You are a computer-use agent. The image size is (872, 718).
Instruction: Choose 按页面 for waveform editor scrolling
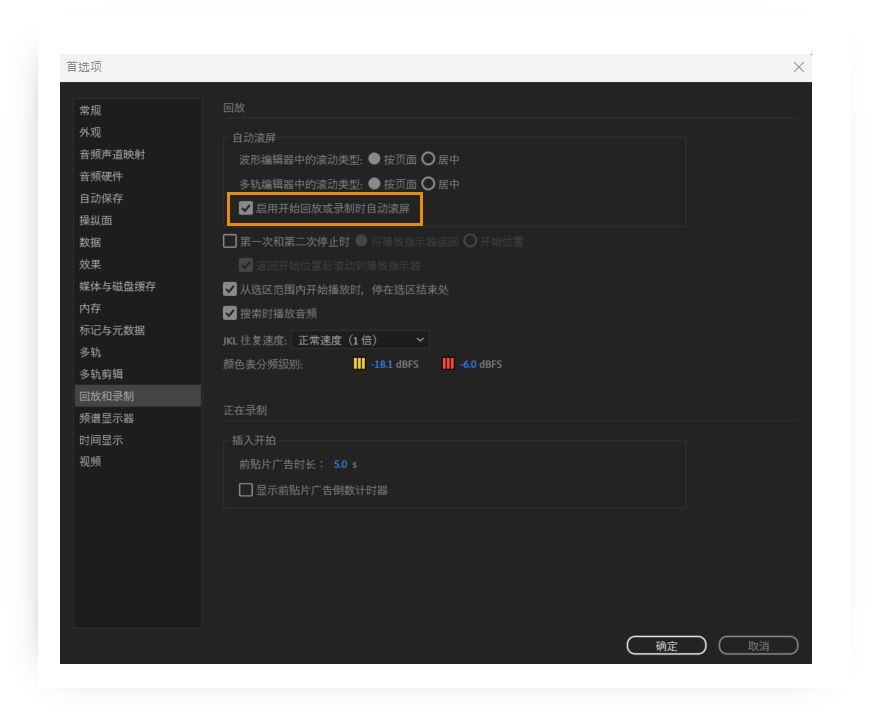374,159
